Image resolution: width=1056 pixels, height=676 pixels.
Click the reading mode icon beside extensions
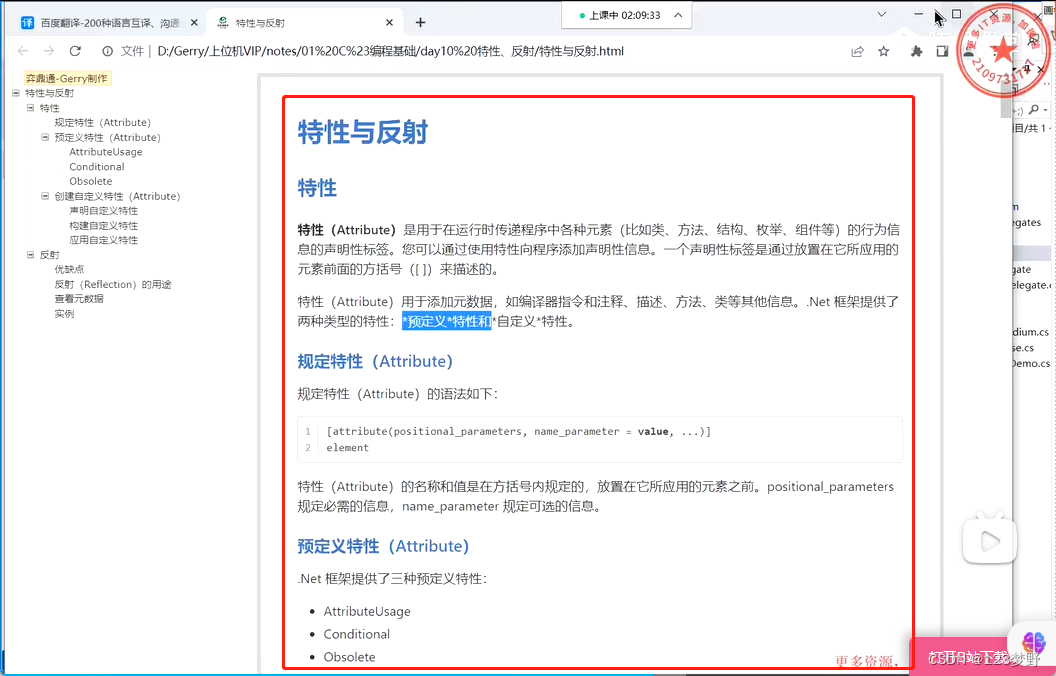point(942,53)
